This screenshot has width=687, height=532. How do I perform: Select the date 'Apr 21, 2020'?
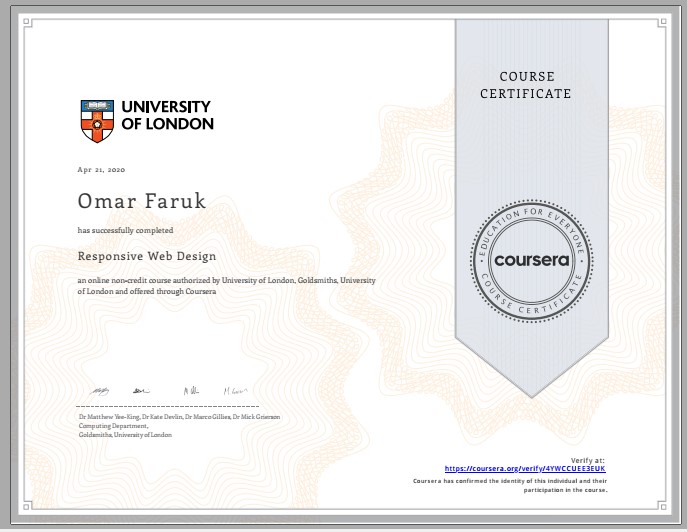101,170
